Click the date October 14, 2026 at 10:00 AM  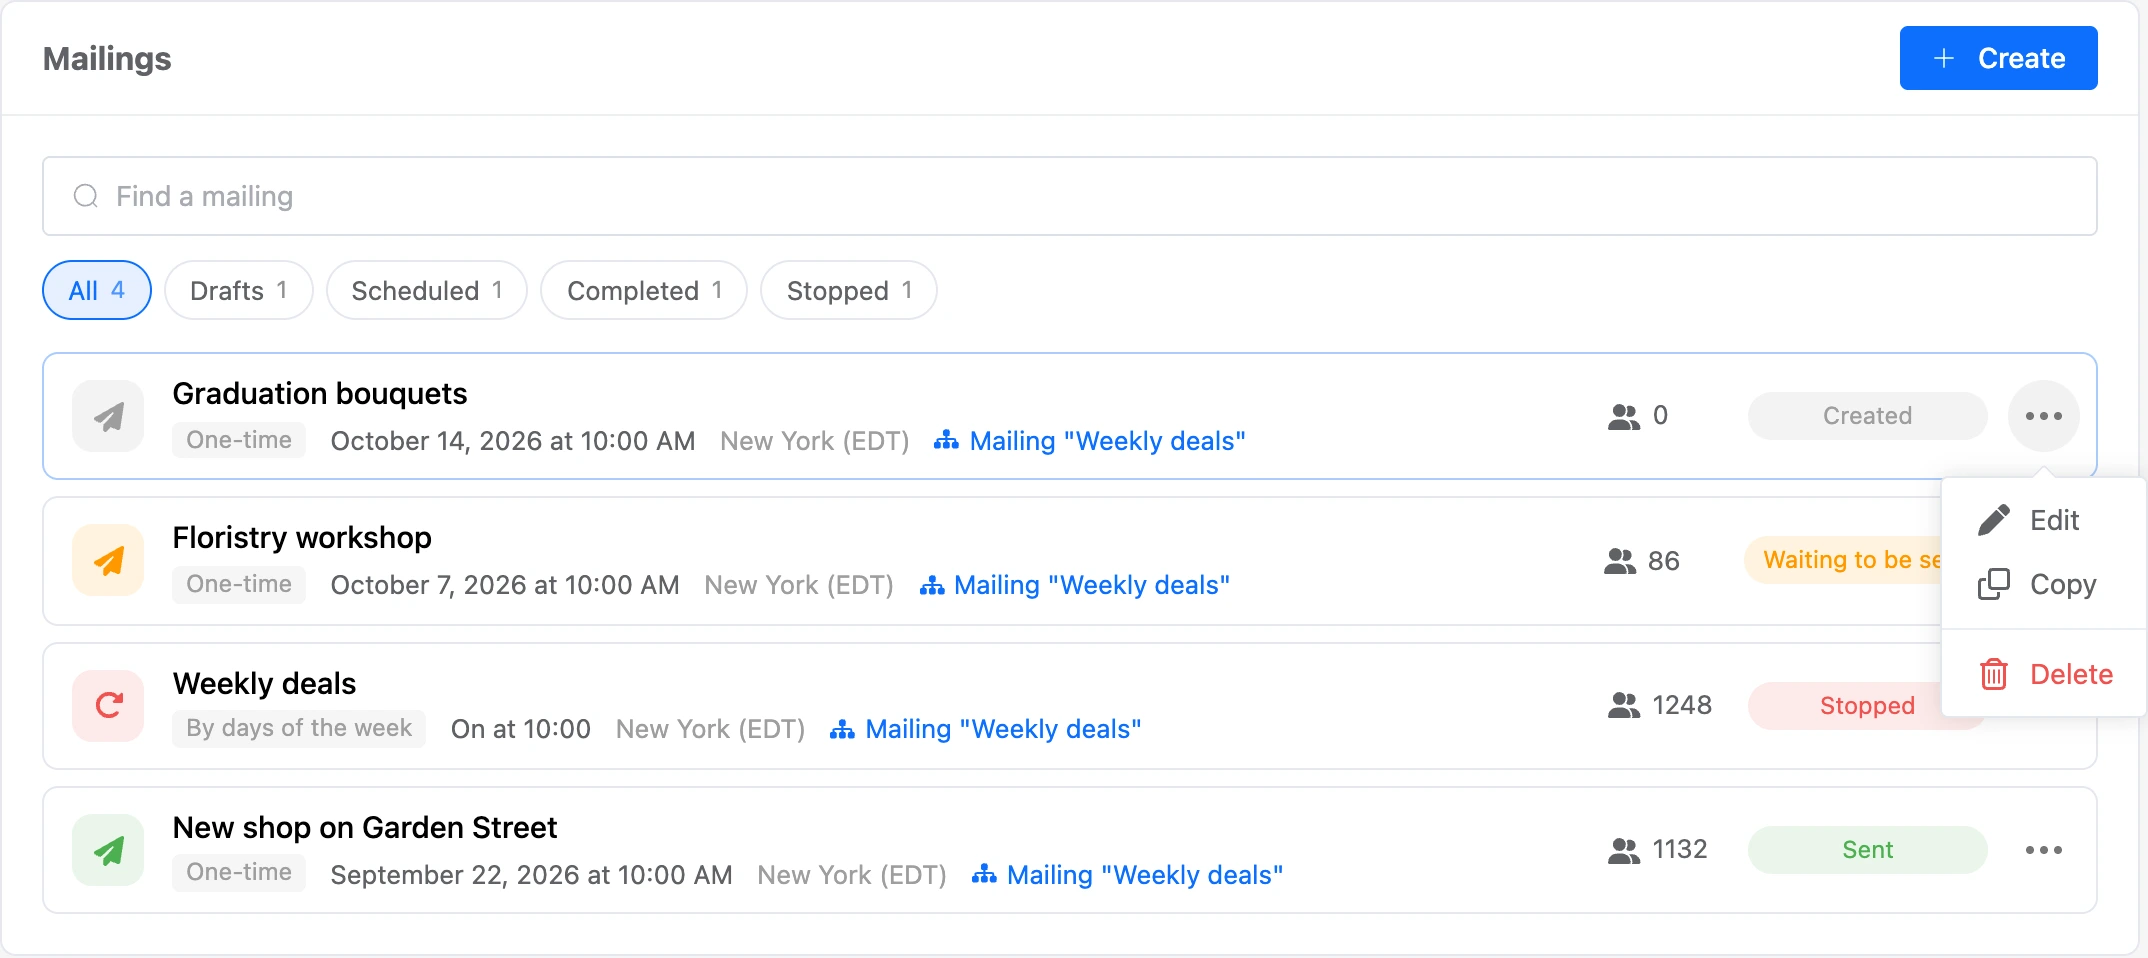[x=513, y=441]
